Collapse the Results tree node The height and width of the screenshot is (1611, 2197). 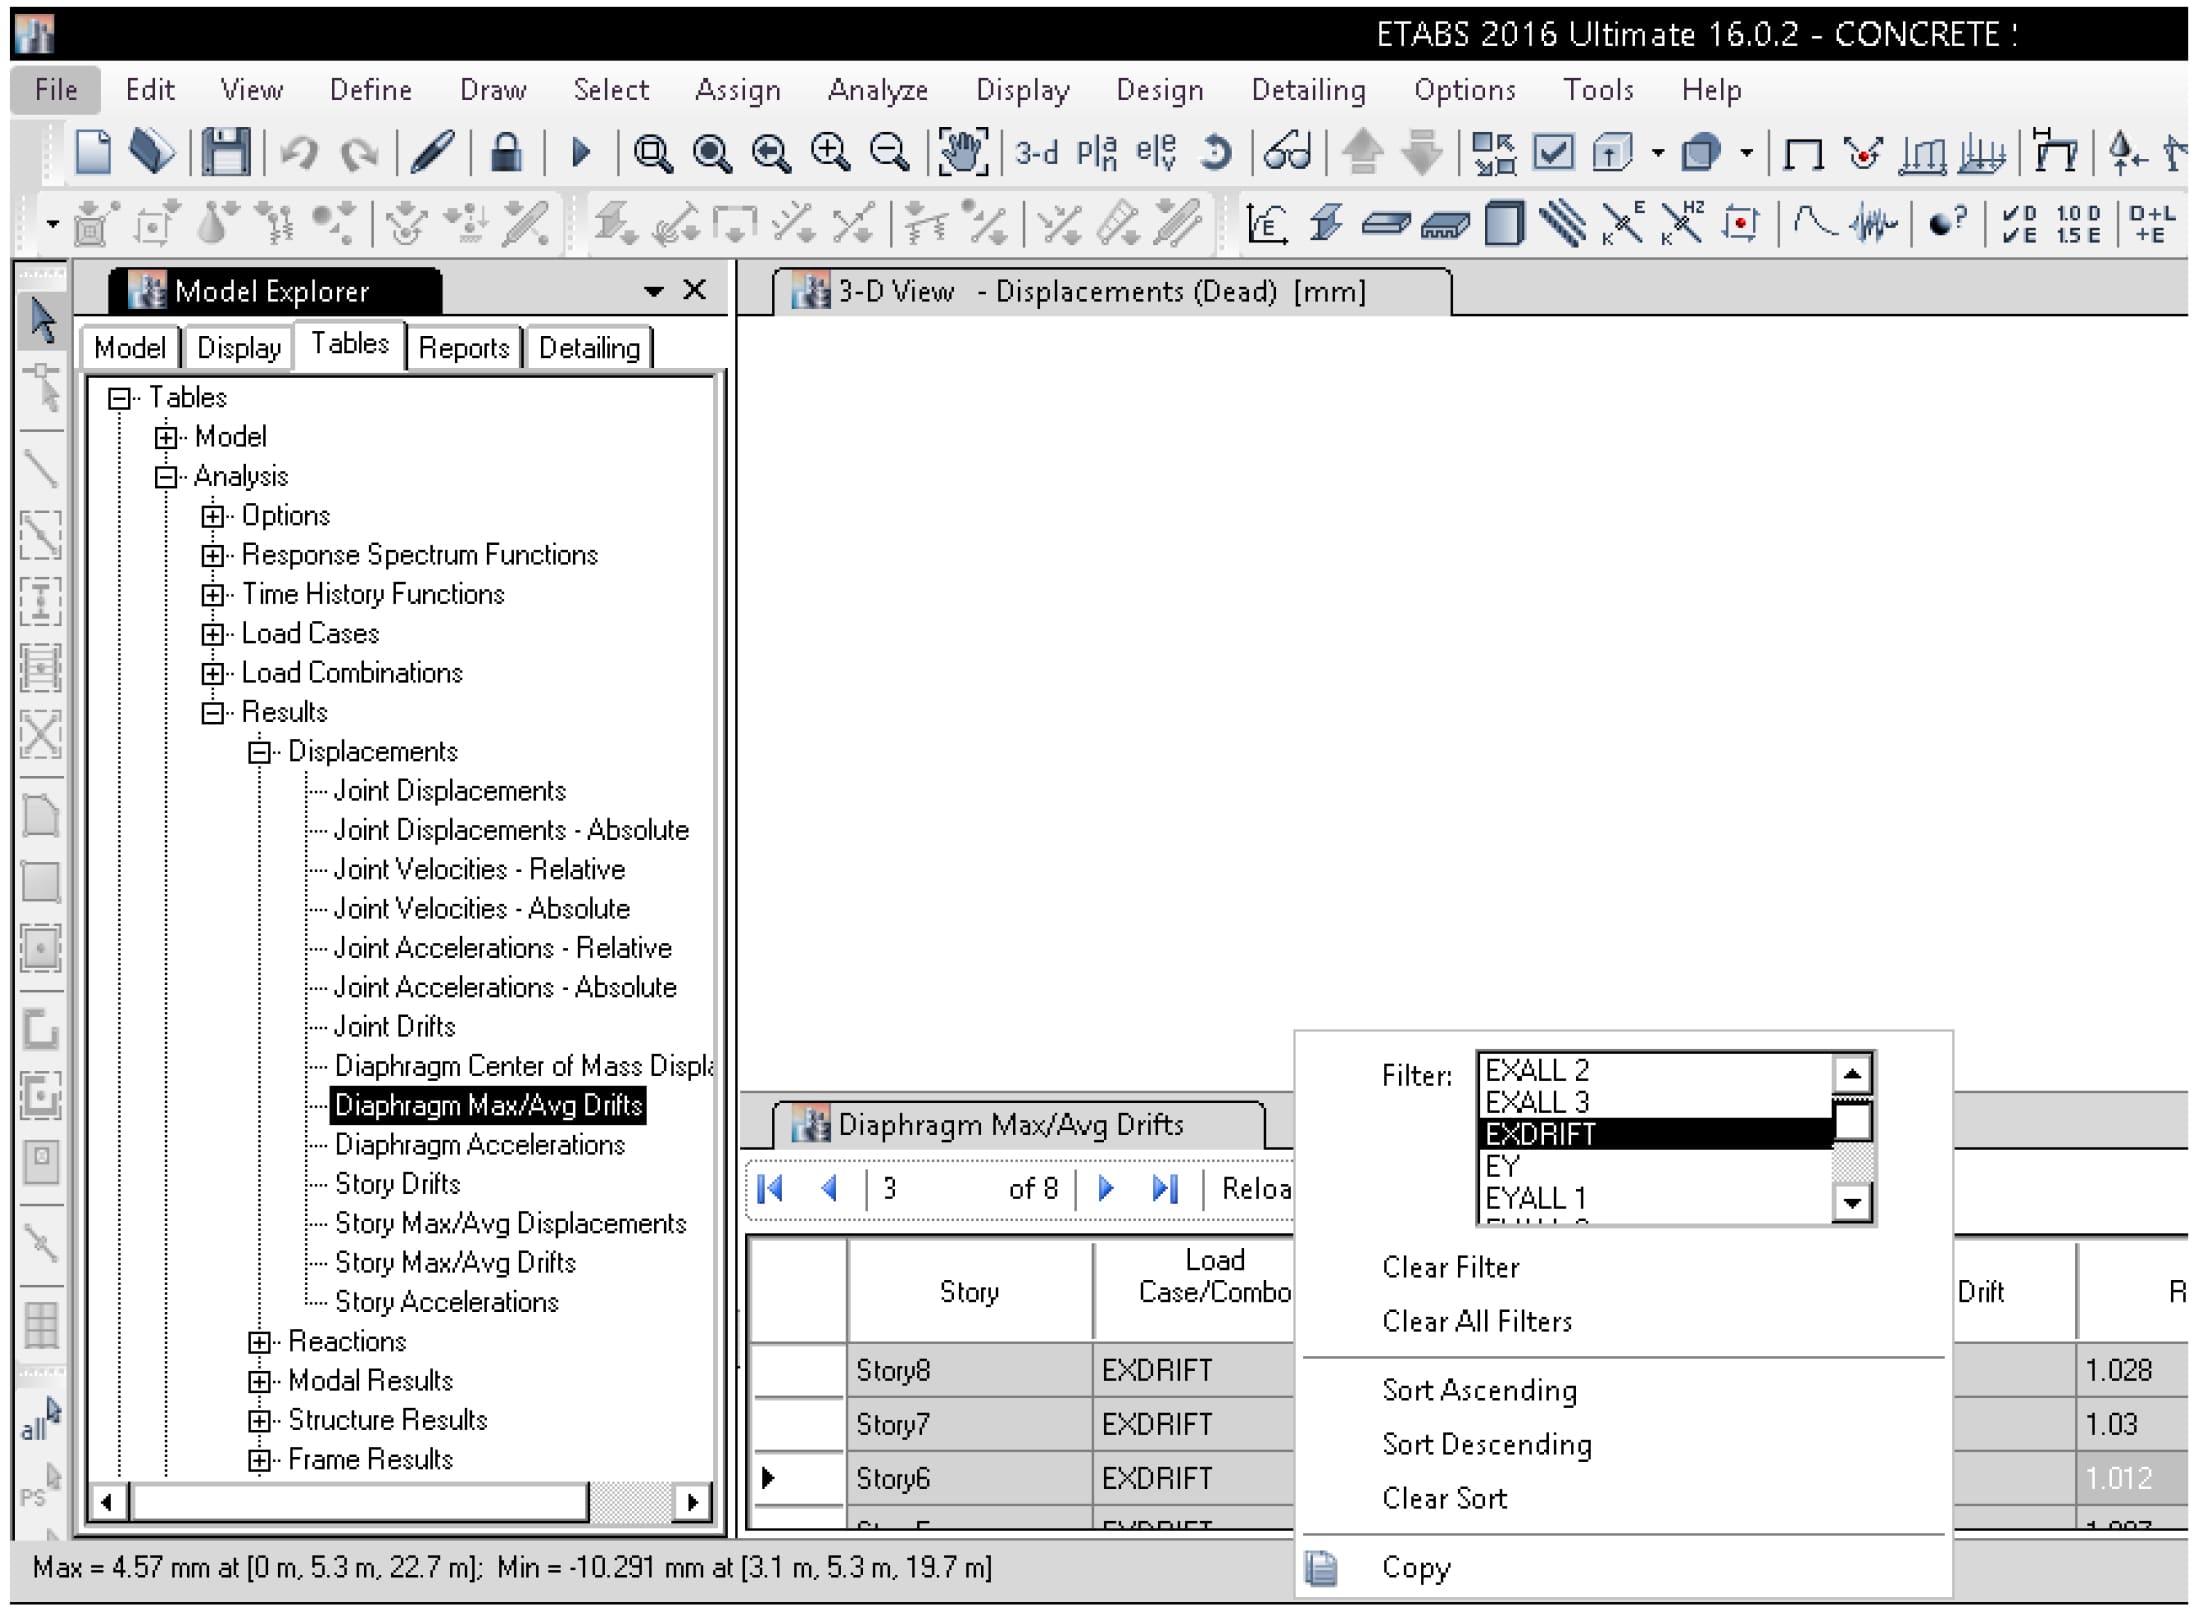[x=212, y=713]
